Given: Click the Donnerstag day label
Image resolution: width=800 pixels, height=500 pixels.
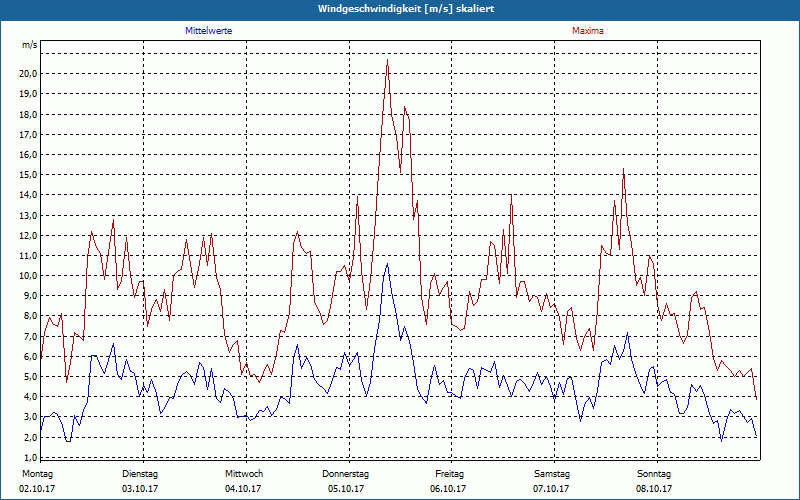Looking at the screenshot, I should pos(345,474).
